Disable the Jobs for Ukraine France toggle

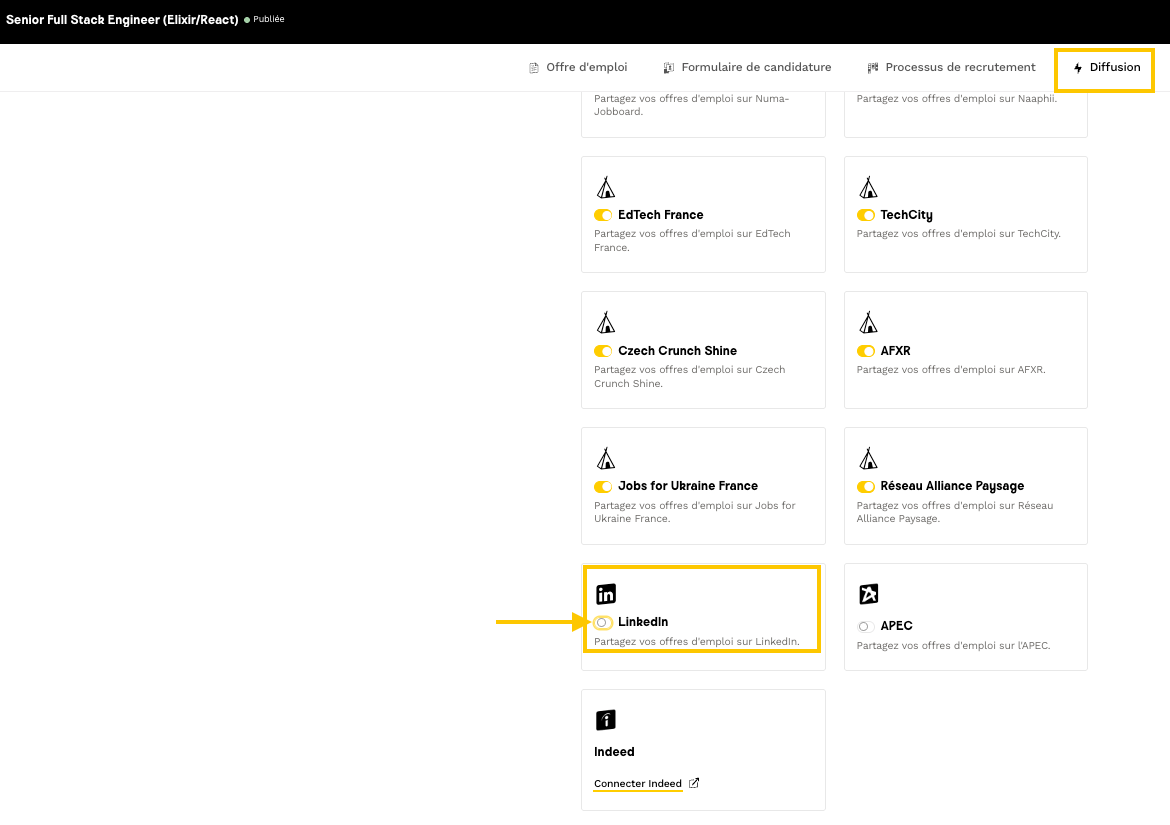point(603,487)
